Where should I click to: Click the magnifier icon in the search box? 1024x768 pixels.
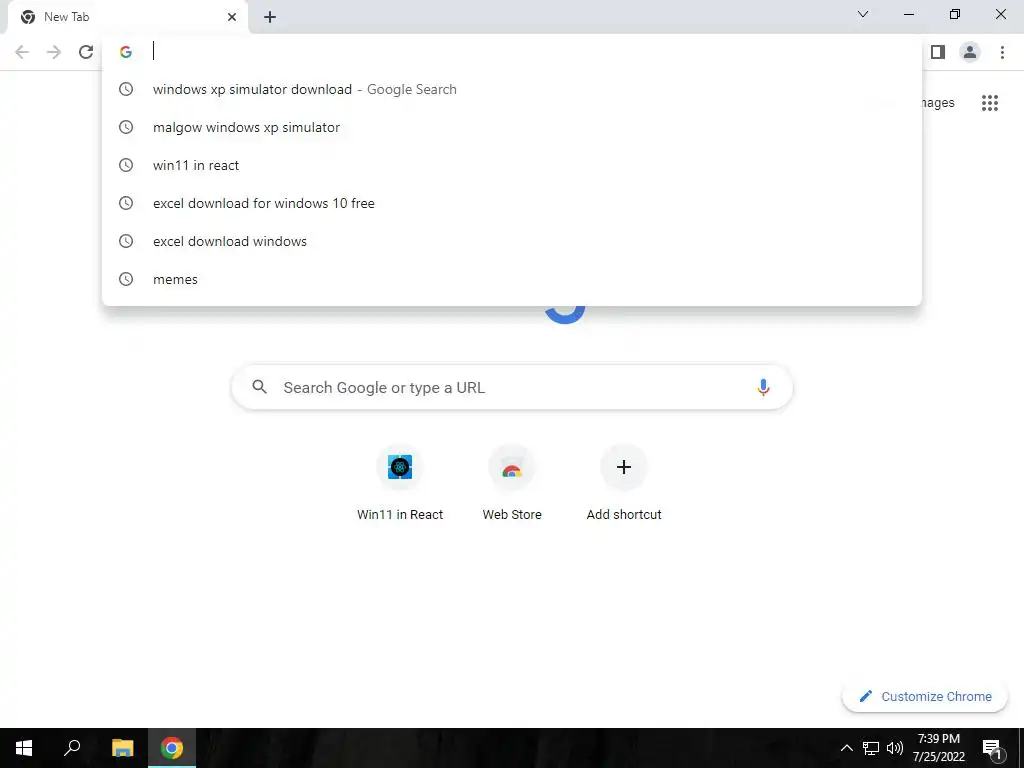(259, 387)
